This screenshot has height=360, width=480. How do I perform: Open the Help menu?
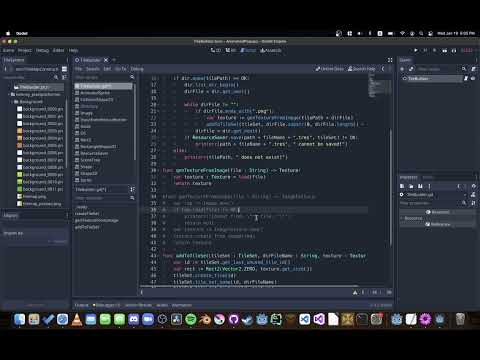[x=73, y=50]
